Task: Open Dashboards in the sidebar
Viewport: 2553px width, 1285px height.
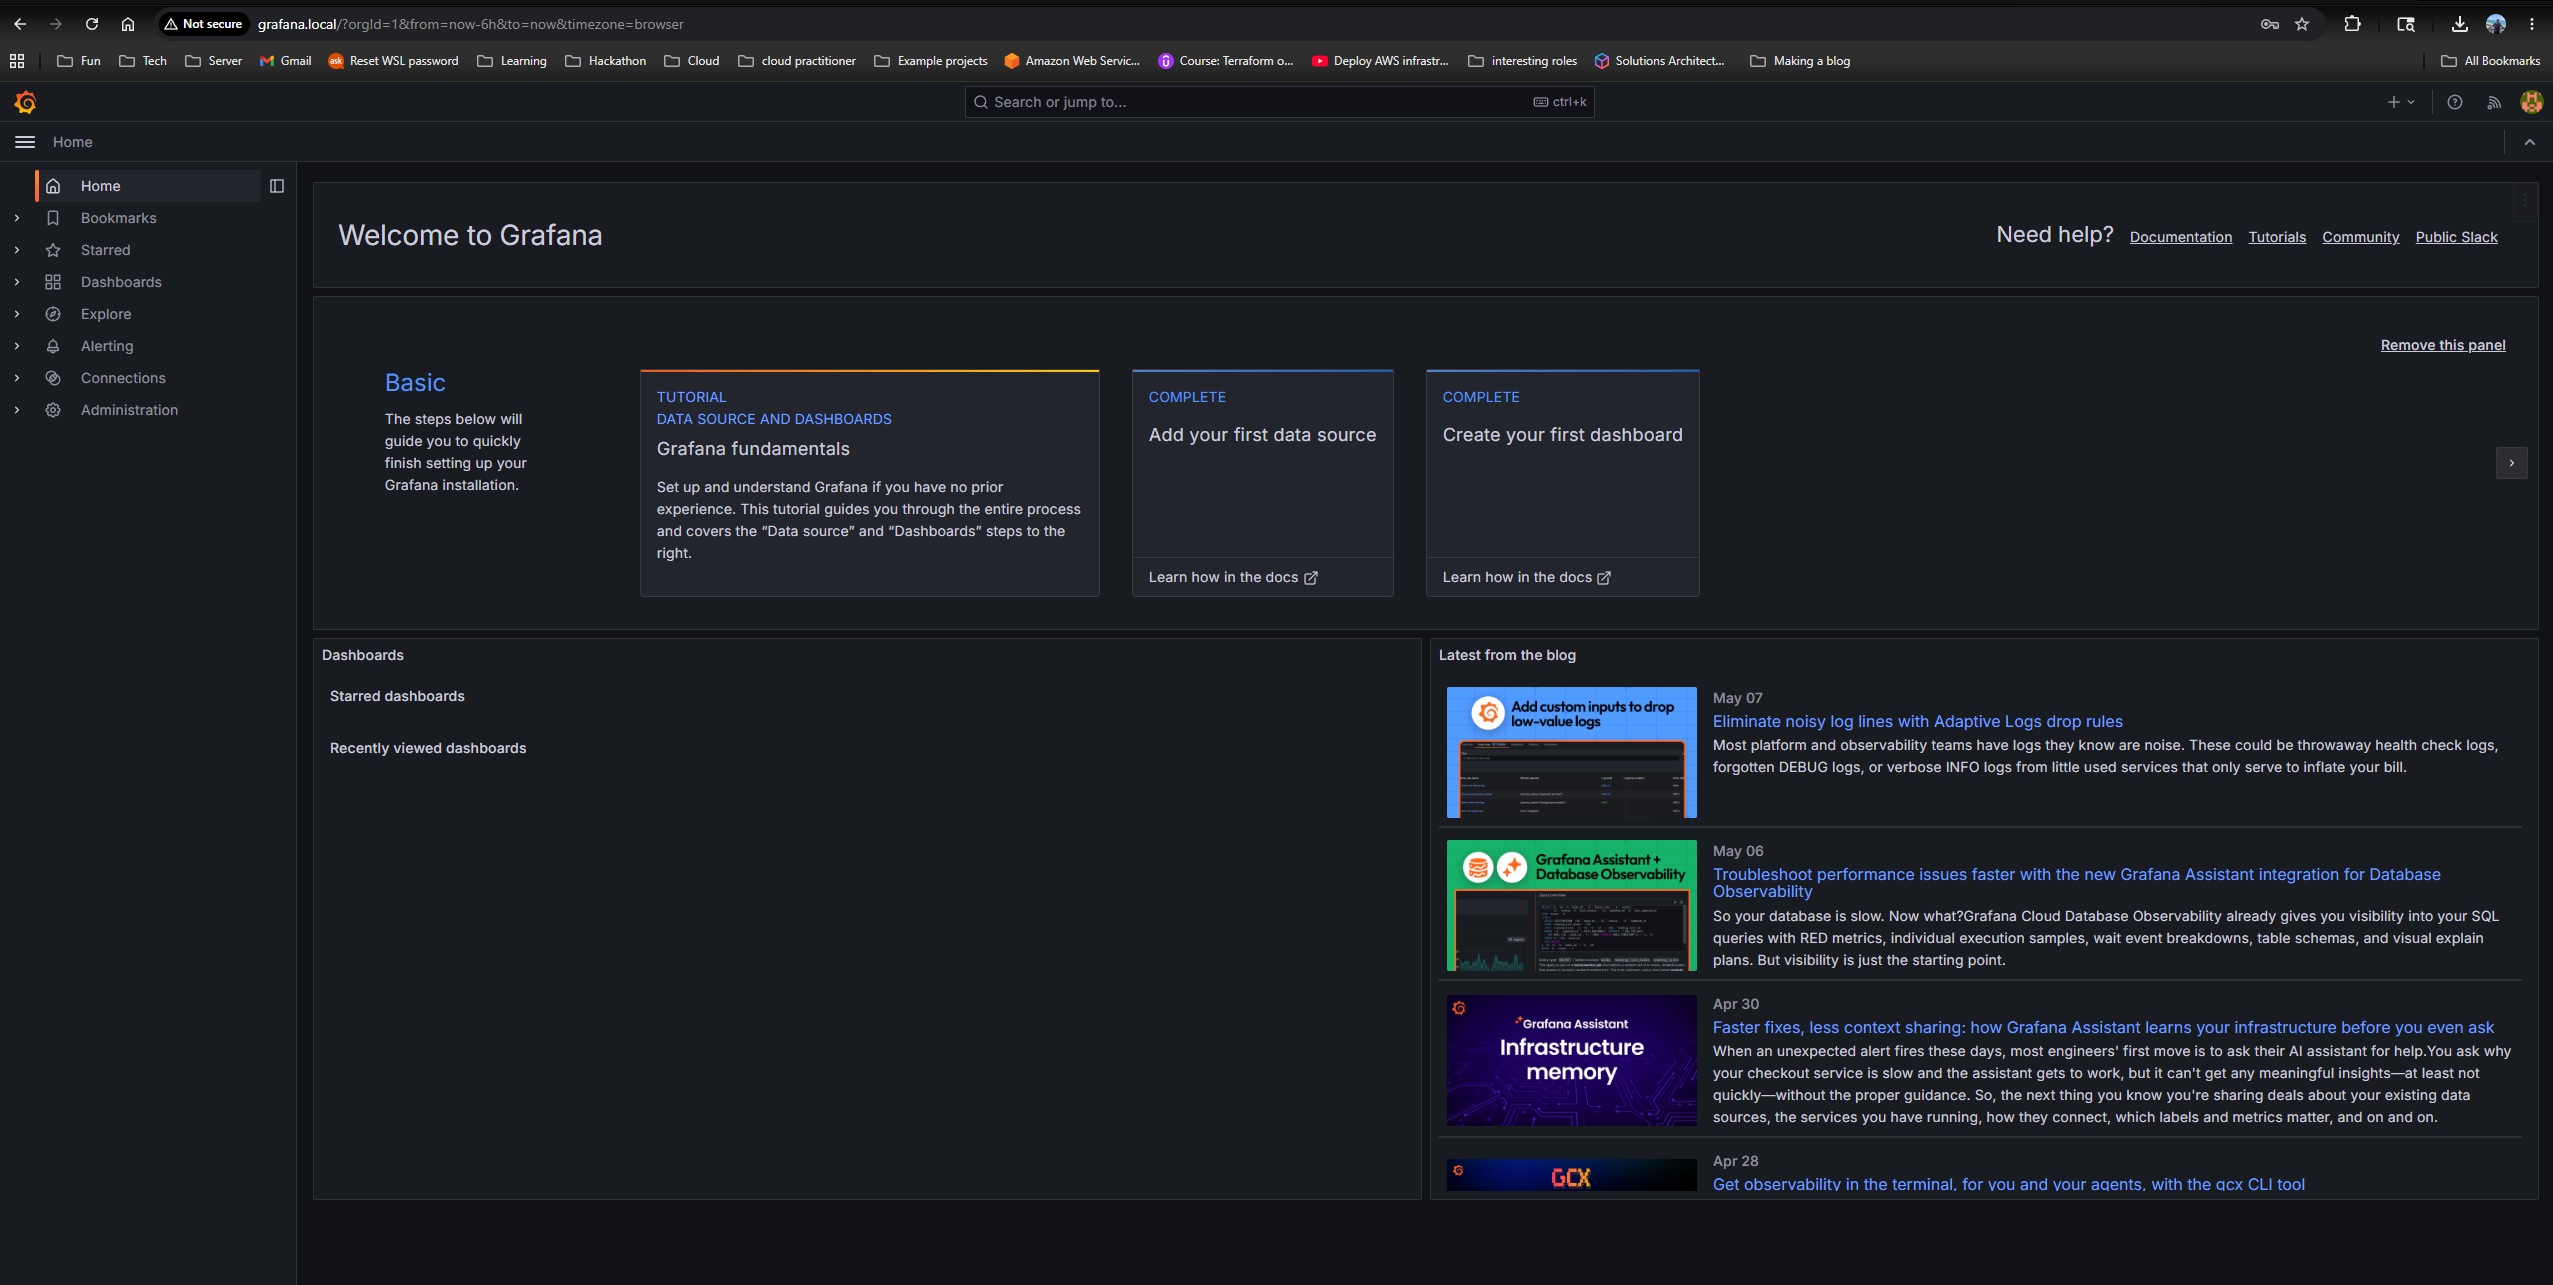Action: (x=121, y=282)
